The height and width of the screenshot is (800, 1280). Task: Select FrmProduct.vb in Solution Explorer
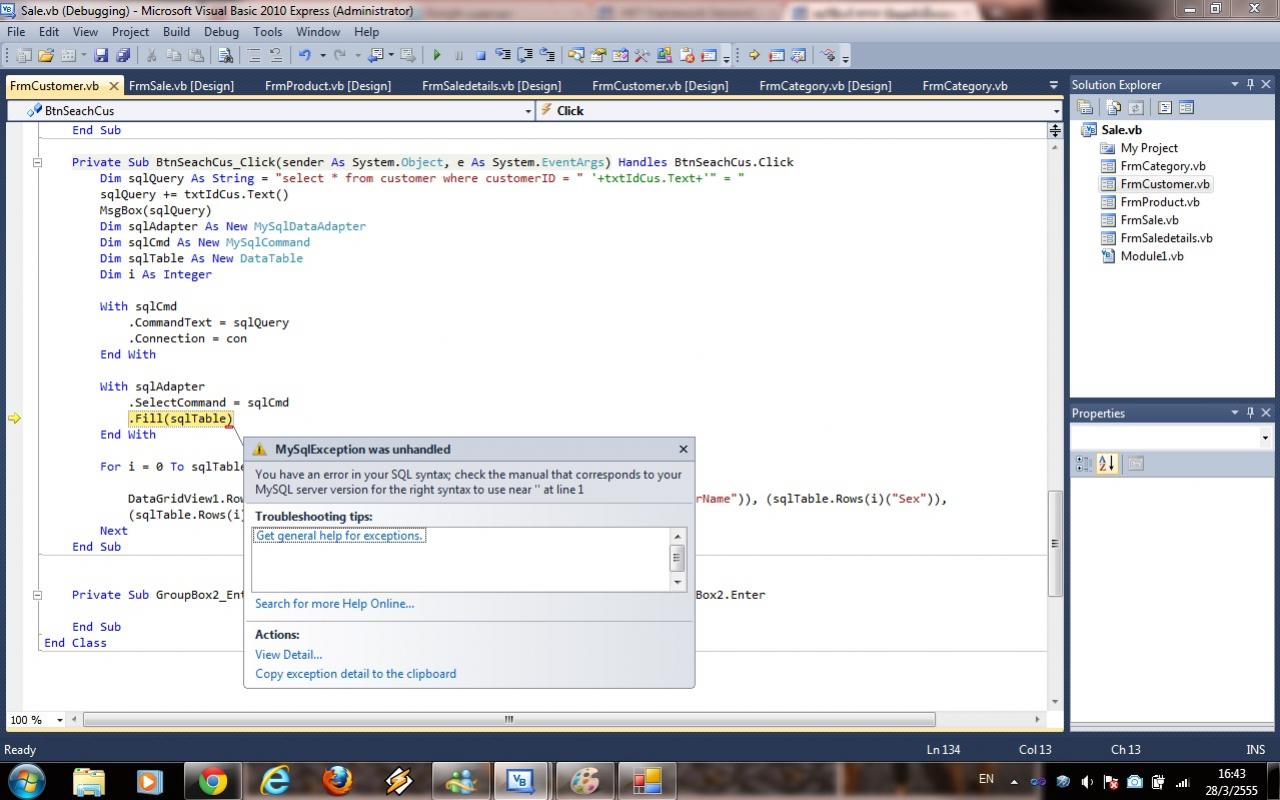(1160, 202)
